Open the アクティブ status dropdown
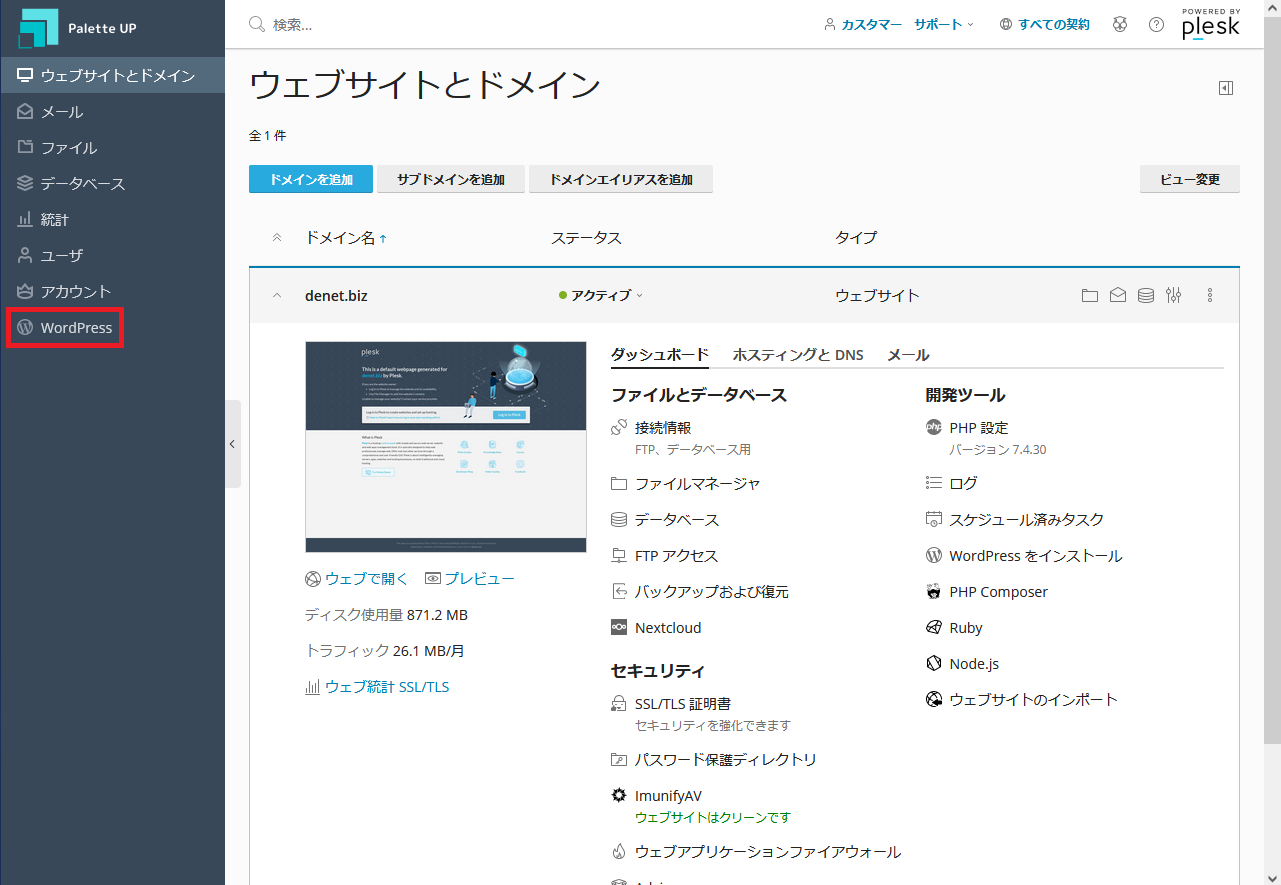The width and height of the screenshot is (1281, 885). 601,295
